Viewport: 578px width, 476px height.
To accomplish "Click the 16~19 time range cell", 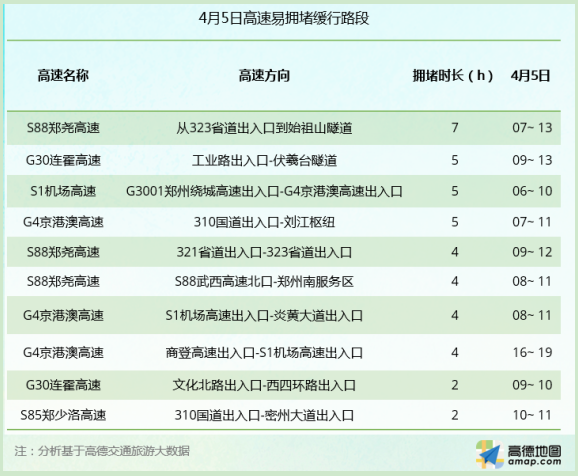I will [x=532, y=352].
